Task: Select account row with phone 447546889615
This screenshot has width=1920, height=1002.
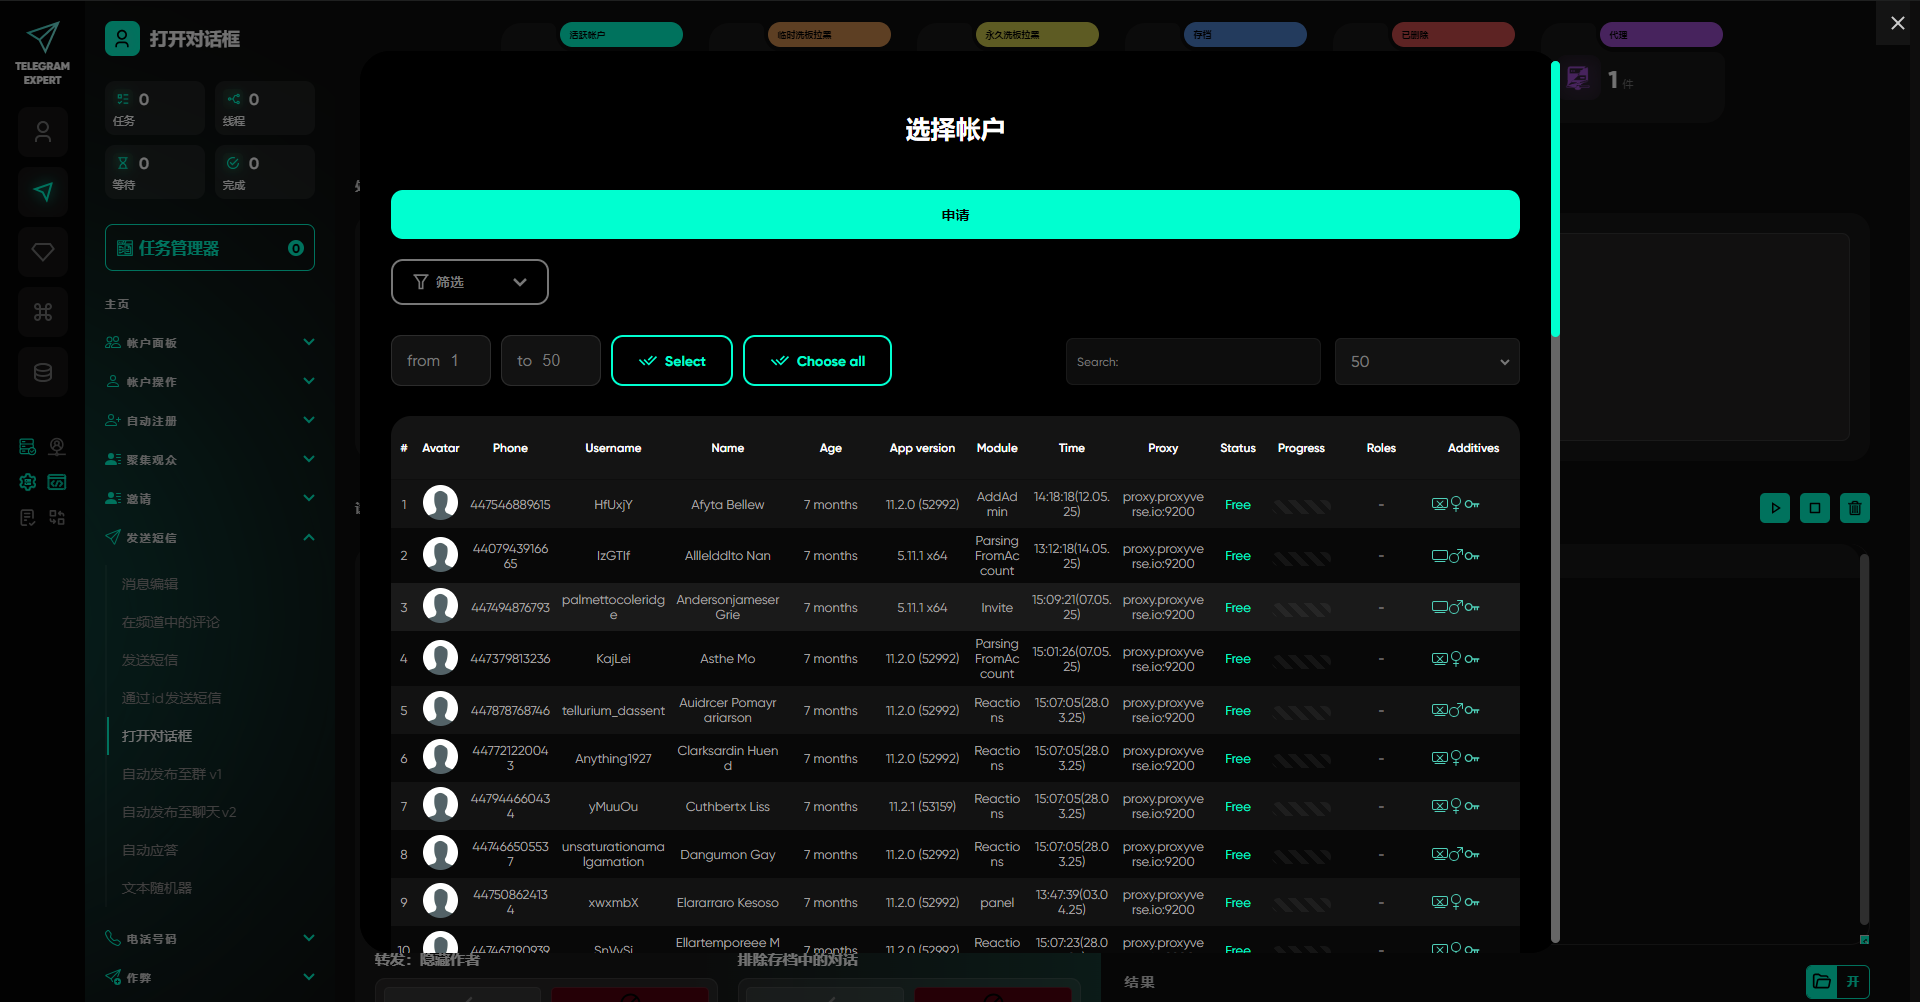Action: click(510, 505)
